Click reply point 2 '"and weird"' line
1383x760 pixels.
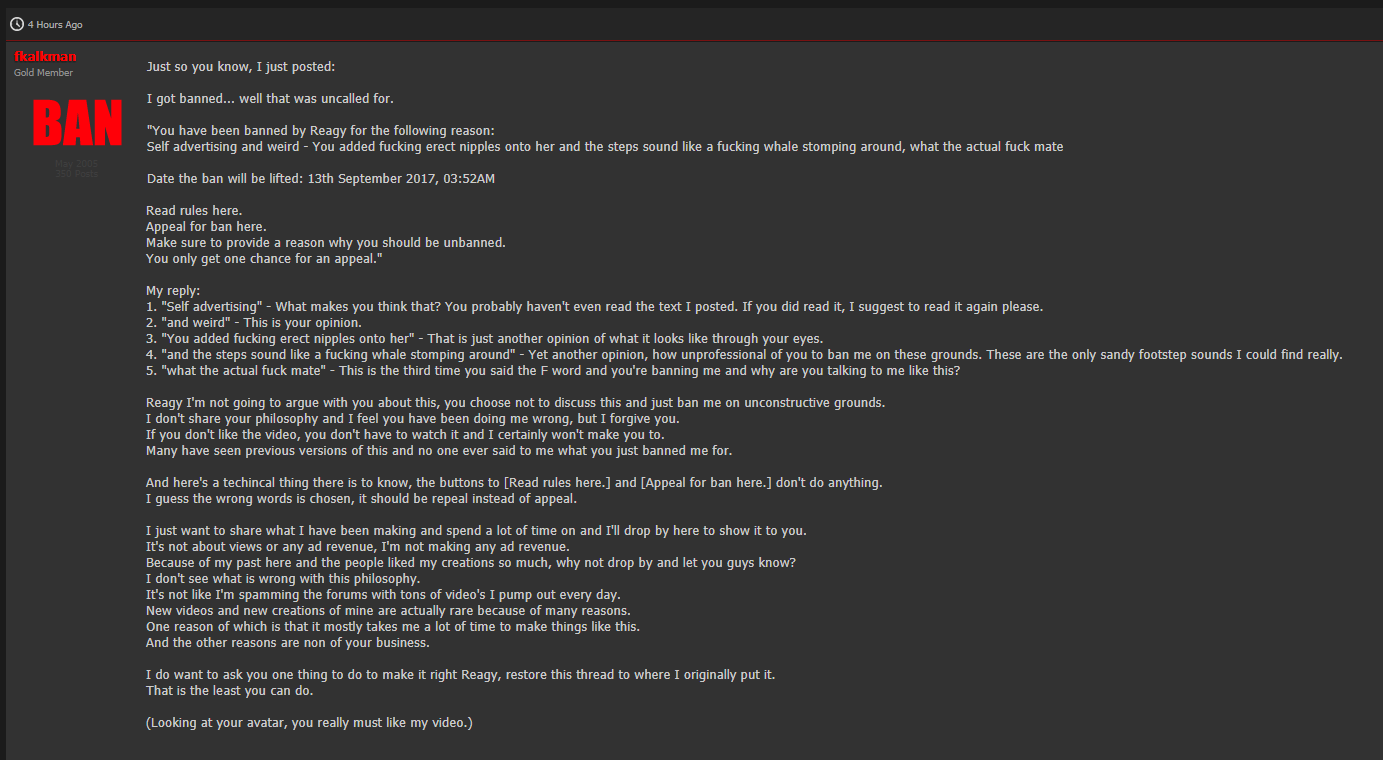254,323
